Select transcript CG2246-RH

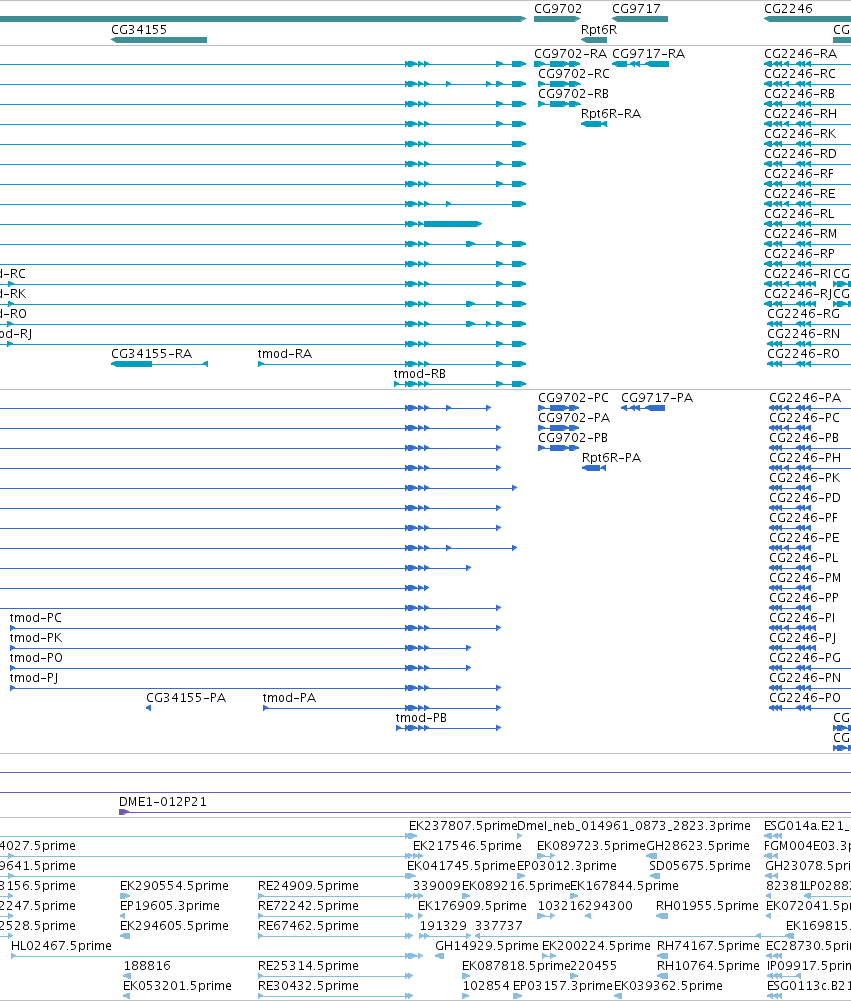pos(800,114)
